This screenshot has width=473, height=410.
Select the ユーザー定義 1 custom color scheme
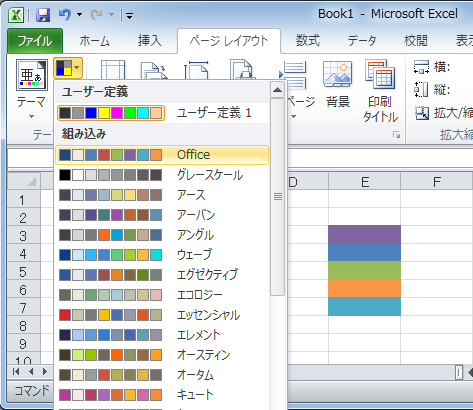[162, 113]
